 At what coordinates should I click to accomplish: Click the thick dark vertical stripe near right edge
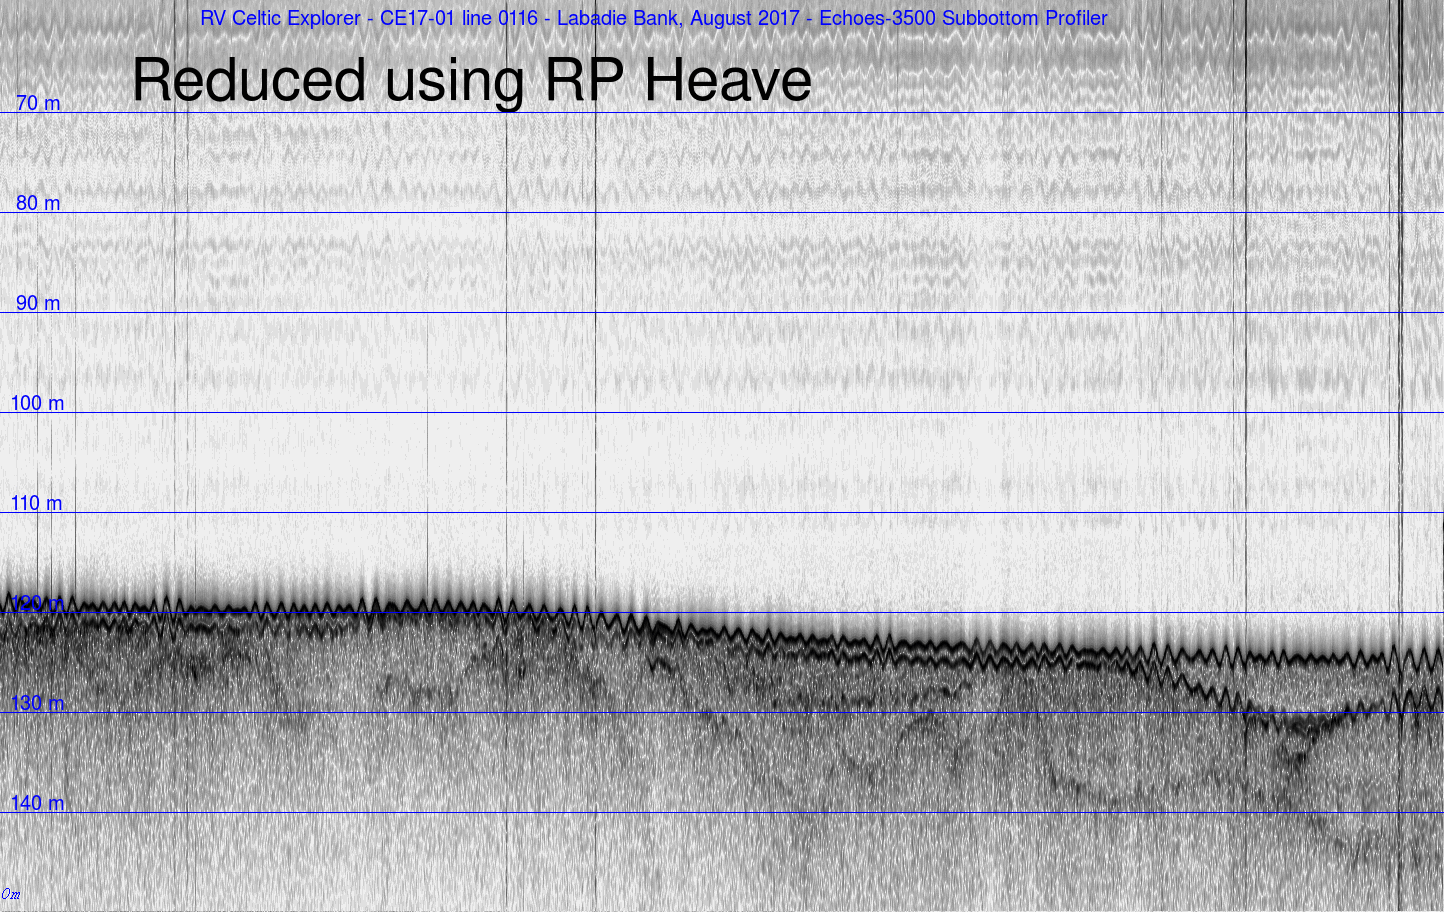coord(1400,450)
